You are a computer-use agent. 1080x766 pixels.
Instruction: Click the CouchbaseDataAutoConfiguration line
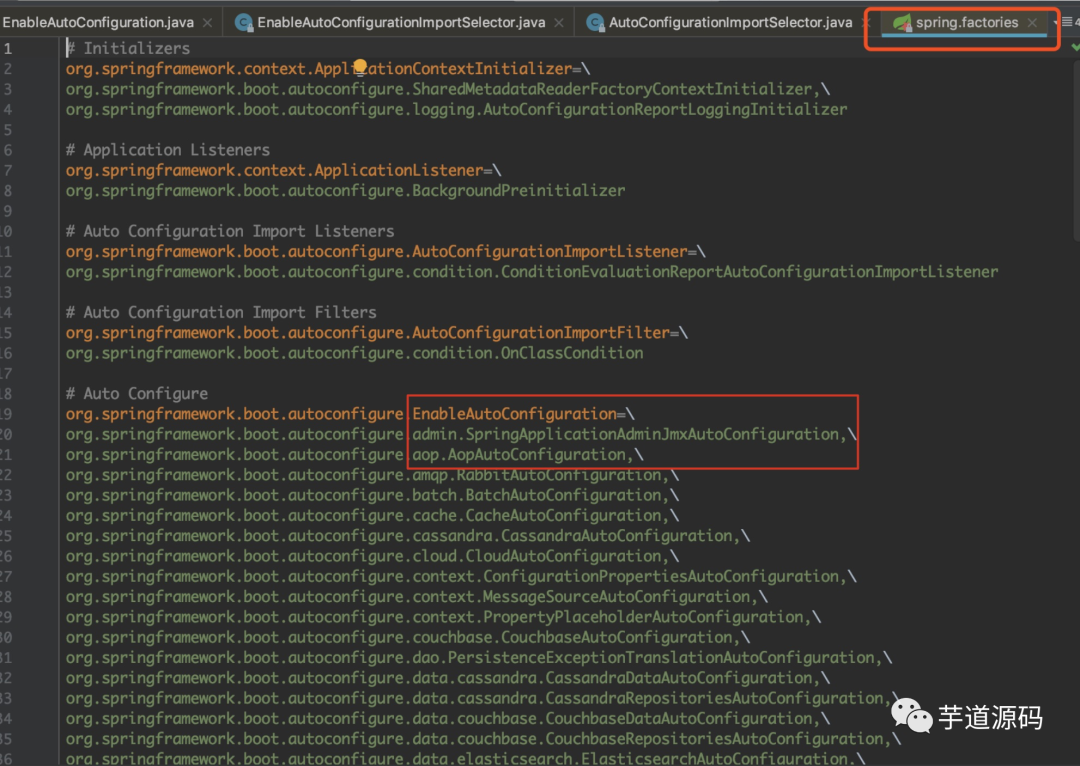click(x=448, y=719)
